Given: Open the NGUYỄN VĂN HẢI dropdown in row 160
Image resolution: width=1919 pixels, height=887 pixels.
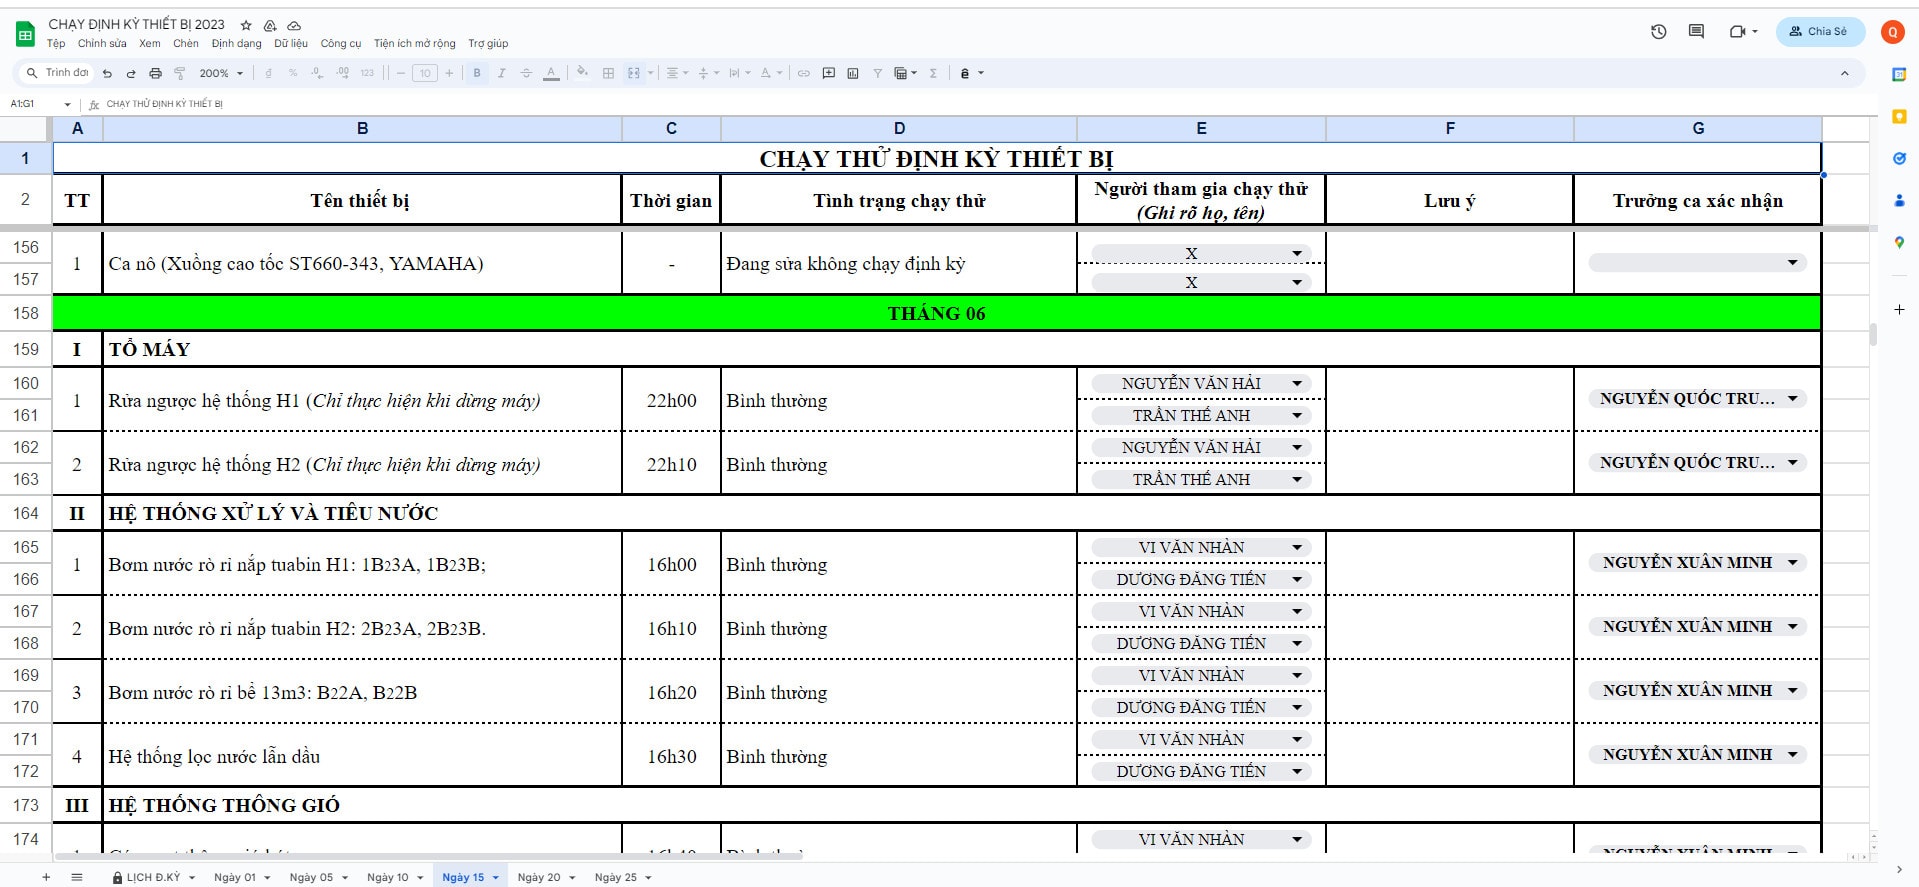Looking at the screenshot, I should [x=1297, y=384].
